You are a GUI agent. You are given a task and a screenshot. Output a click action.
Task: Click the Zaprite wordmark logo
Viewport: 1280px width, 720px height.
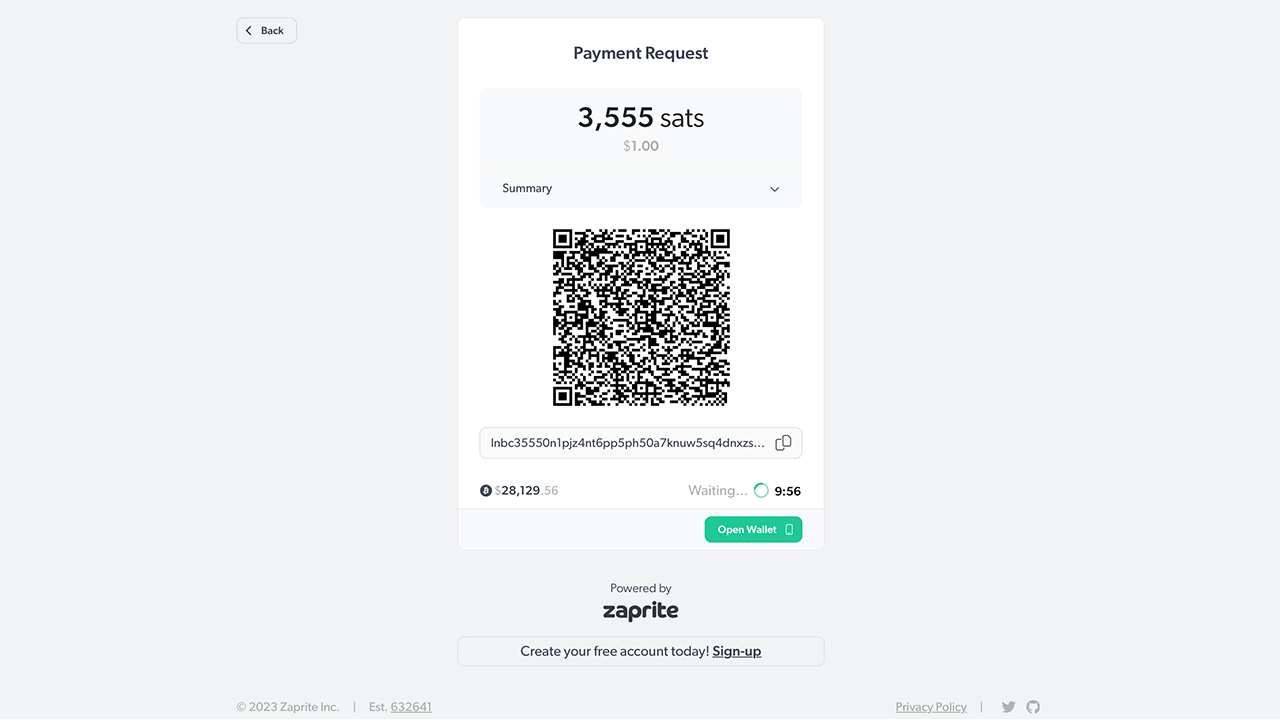pos(640,609)
